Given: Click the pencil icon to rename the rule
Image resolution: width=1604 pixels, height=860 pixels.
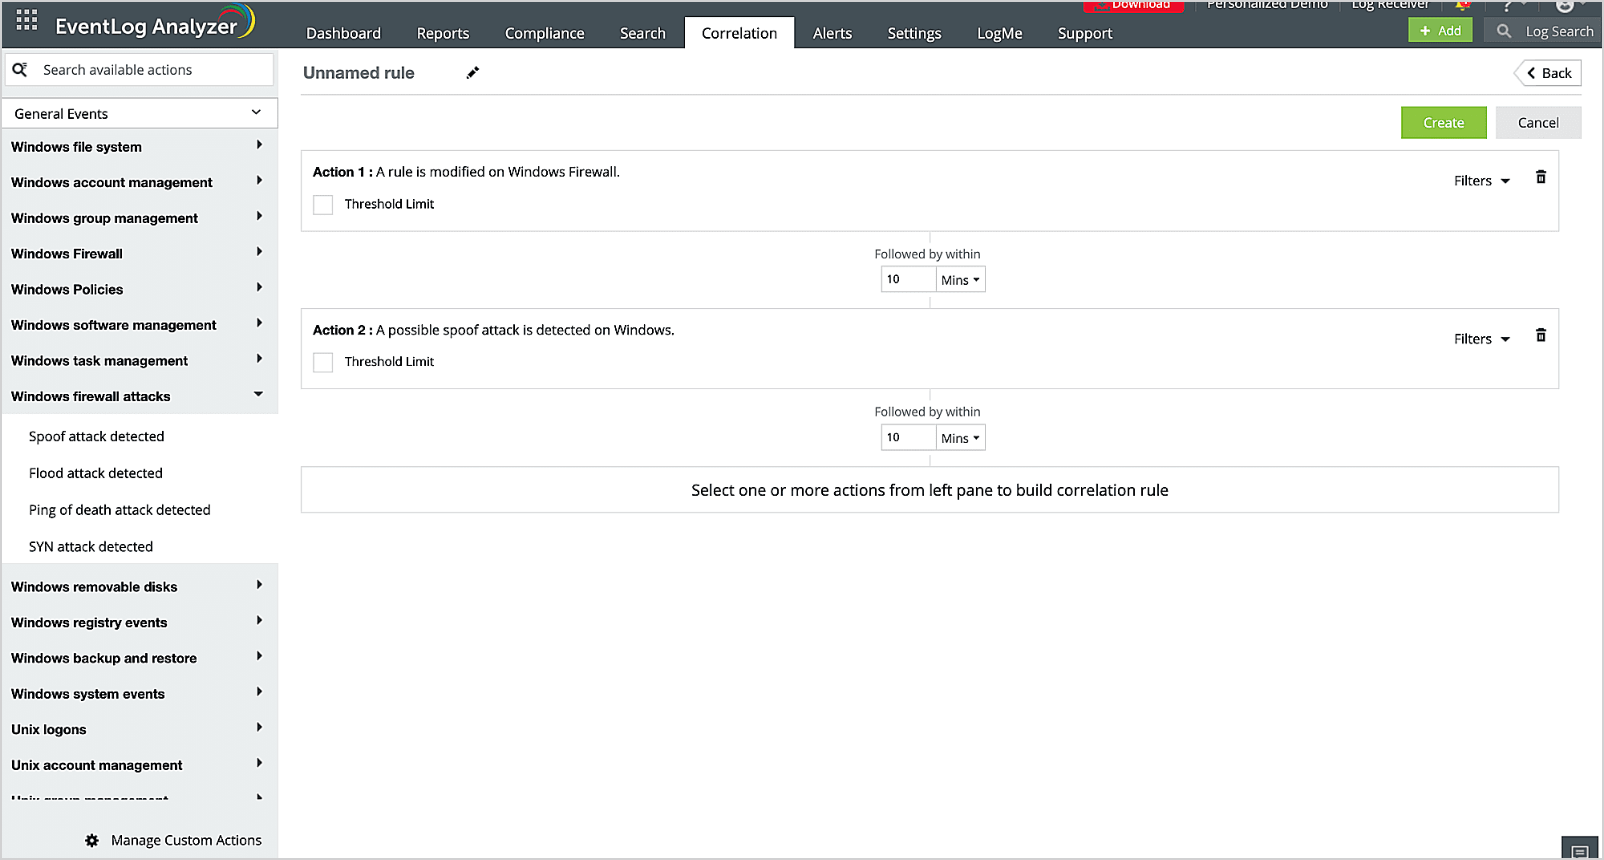Looking at the screenshot, I should coord(473,73).
